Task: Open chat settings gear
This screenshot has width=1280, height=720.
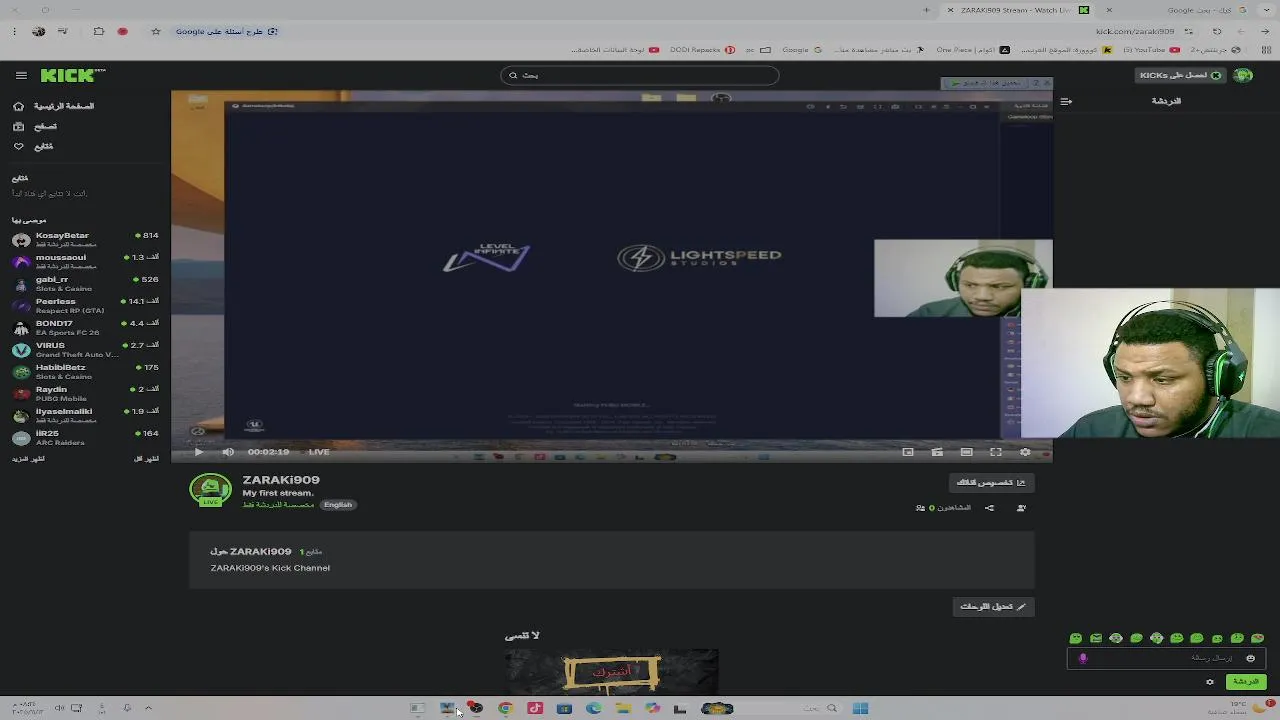Action: point(1210,682)
